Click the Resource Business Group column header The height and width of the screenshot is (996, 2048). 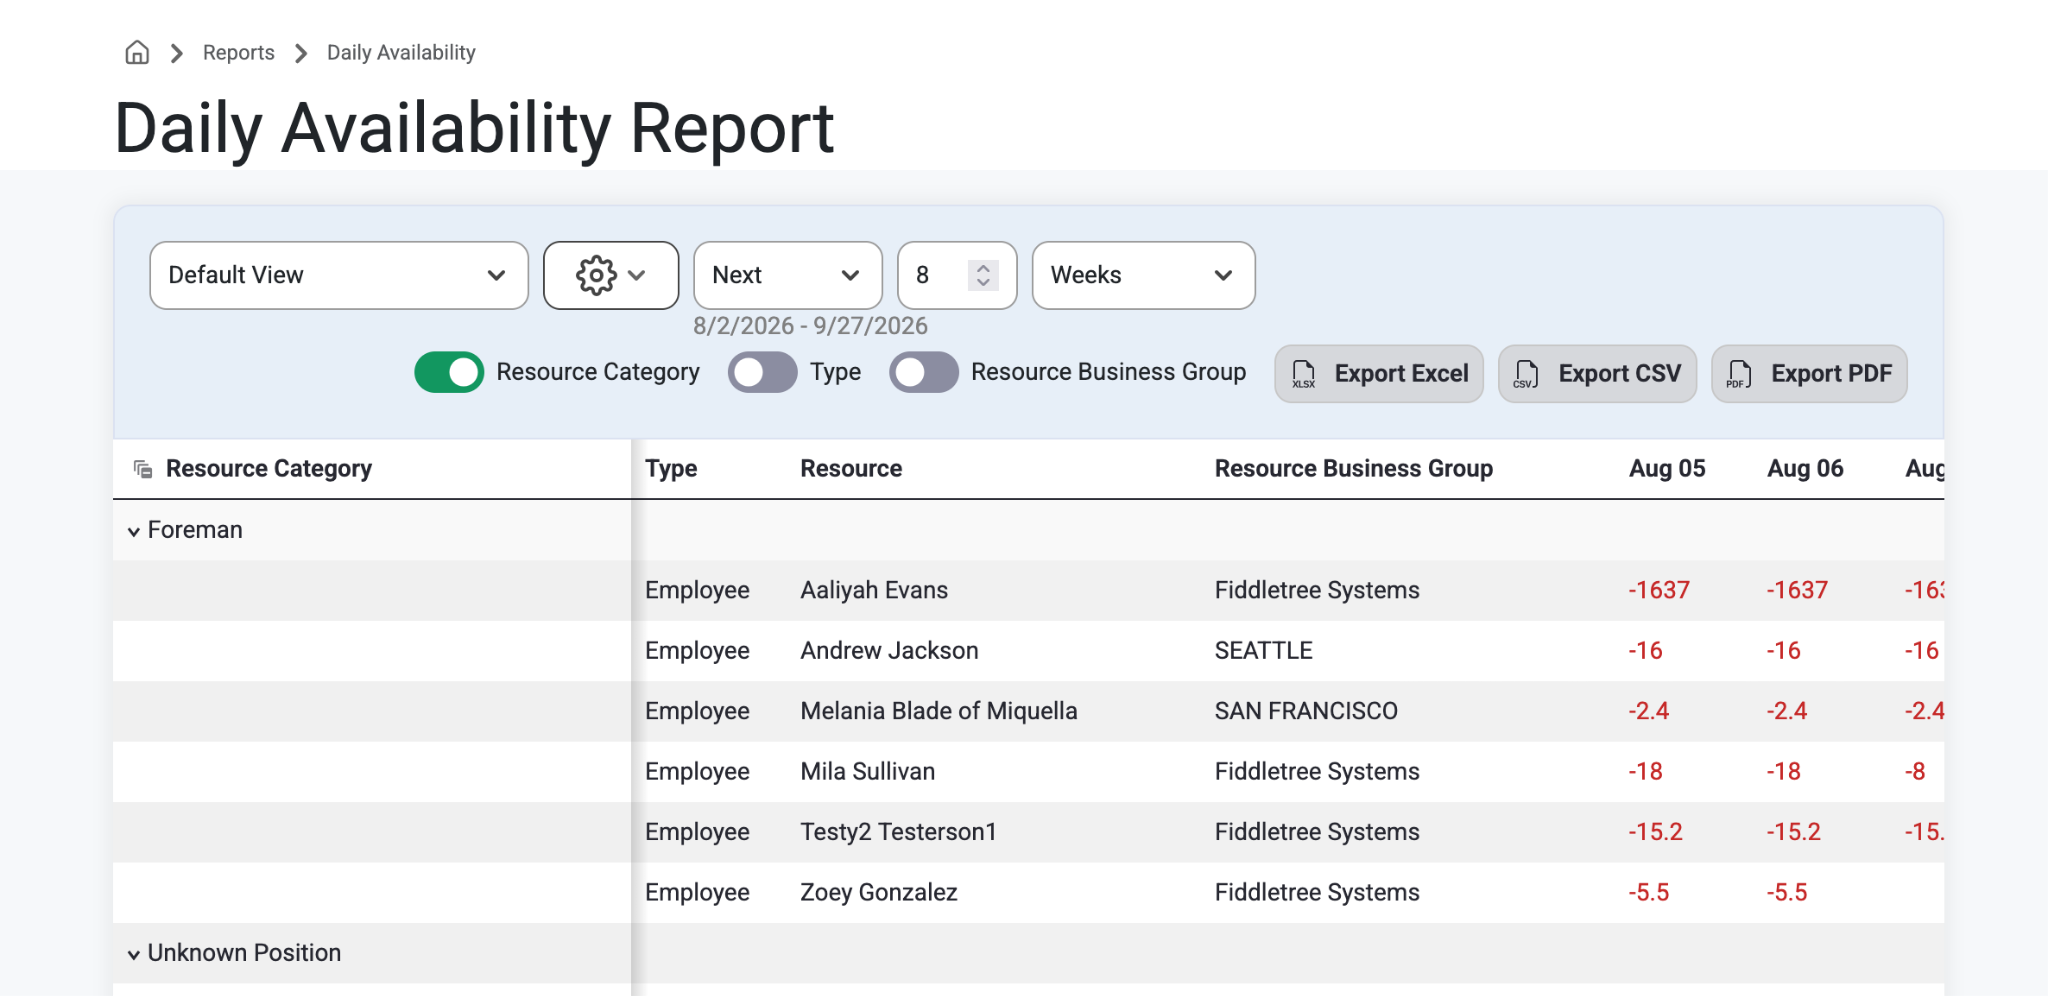(1353, 468)
